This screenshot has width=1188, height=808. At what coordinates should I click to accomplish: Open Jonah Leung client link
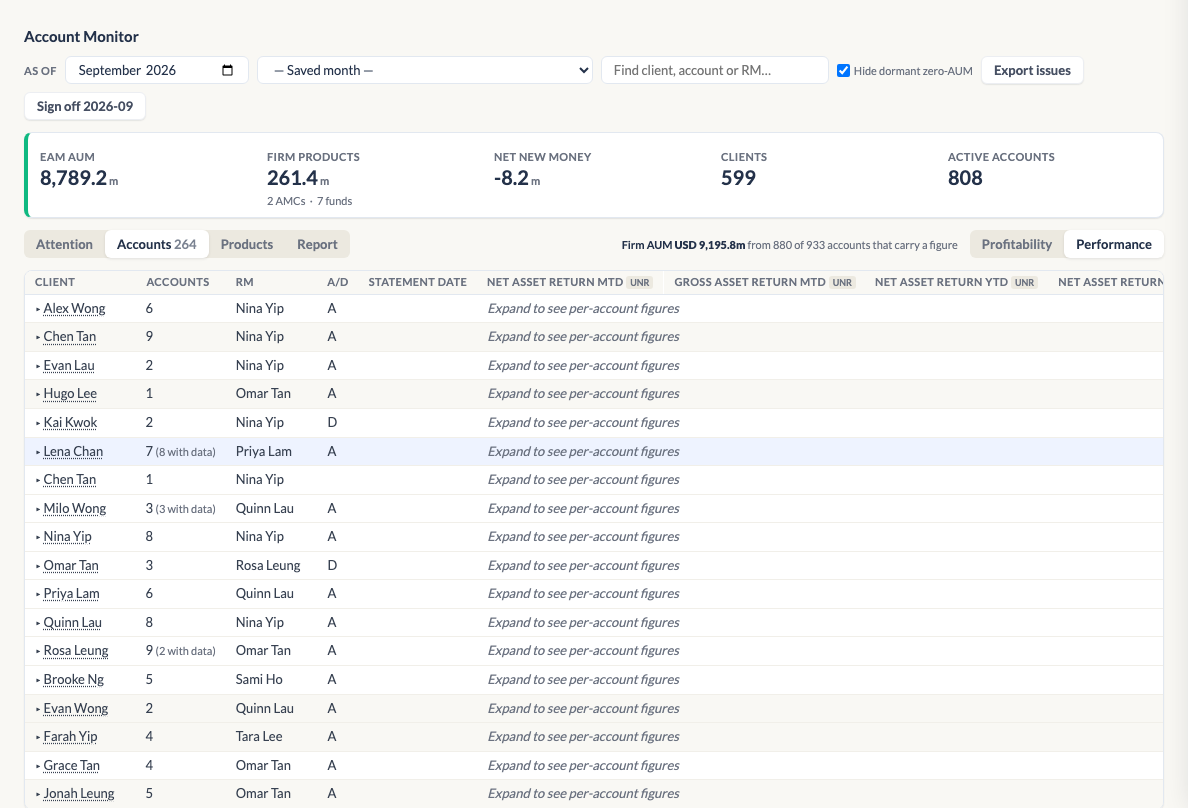tap(79, 794)
